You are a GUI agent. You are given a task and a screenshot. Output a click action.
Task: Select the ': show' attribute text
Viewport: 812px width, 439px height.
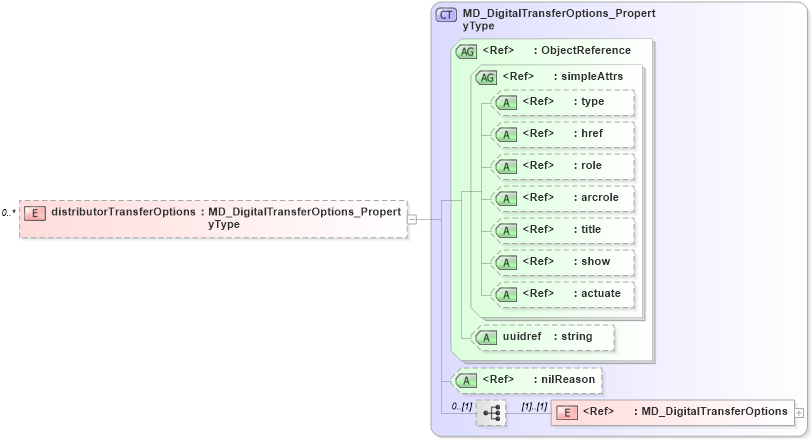592,261
